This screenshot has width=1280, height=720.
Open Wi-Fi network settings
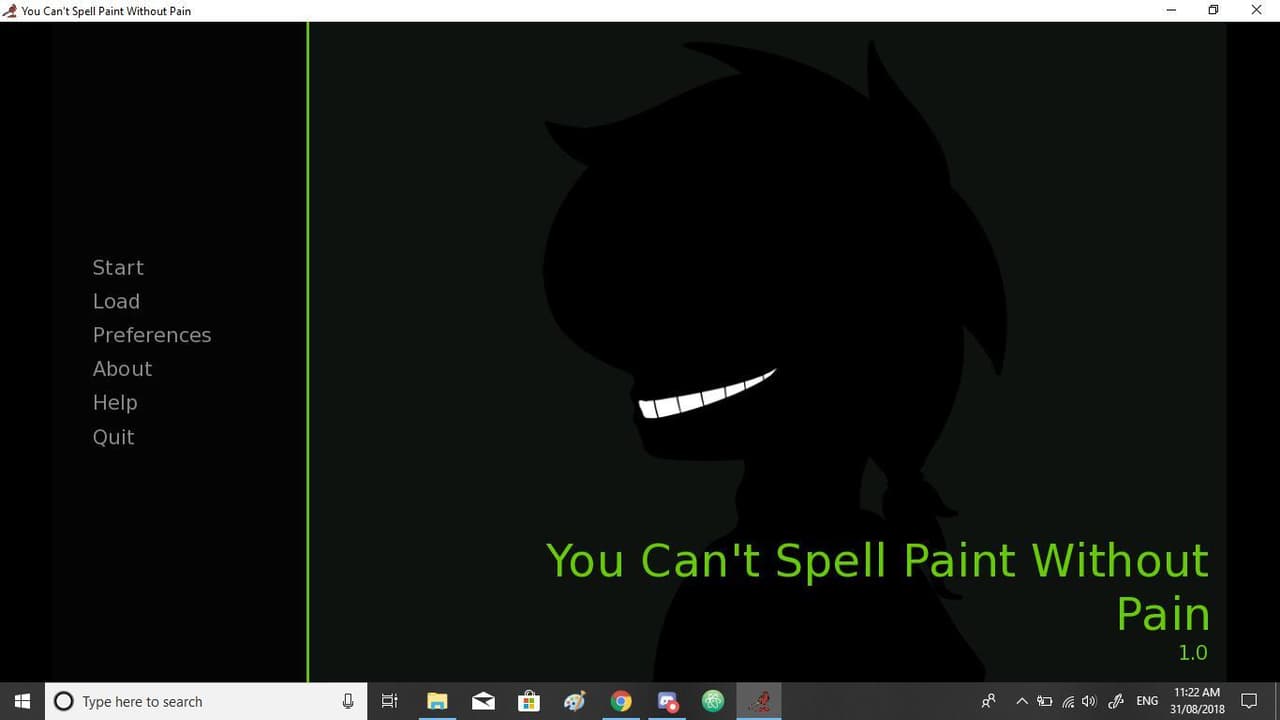click(x=1068, y=701)
